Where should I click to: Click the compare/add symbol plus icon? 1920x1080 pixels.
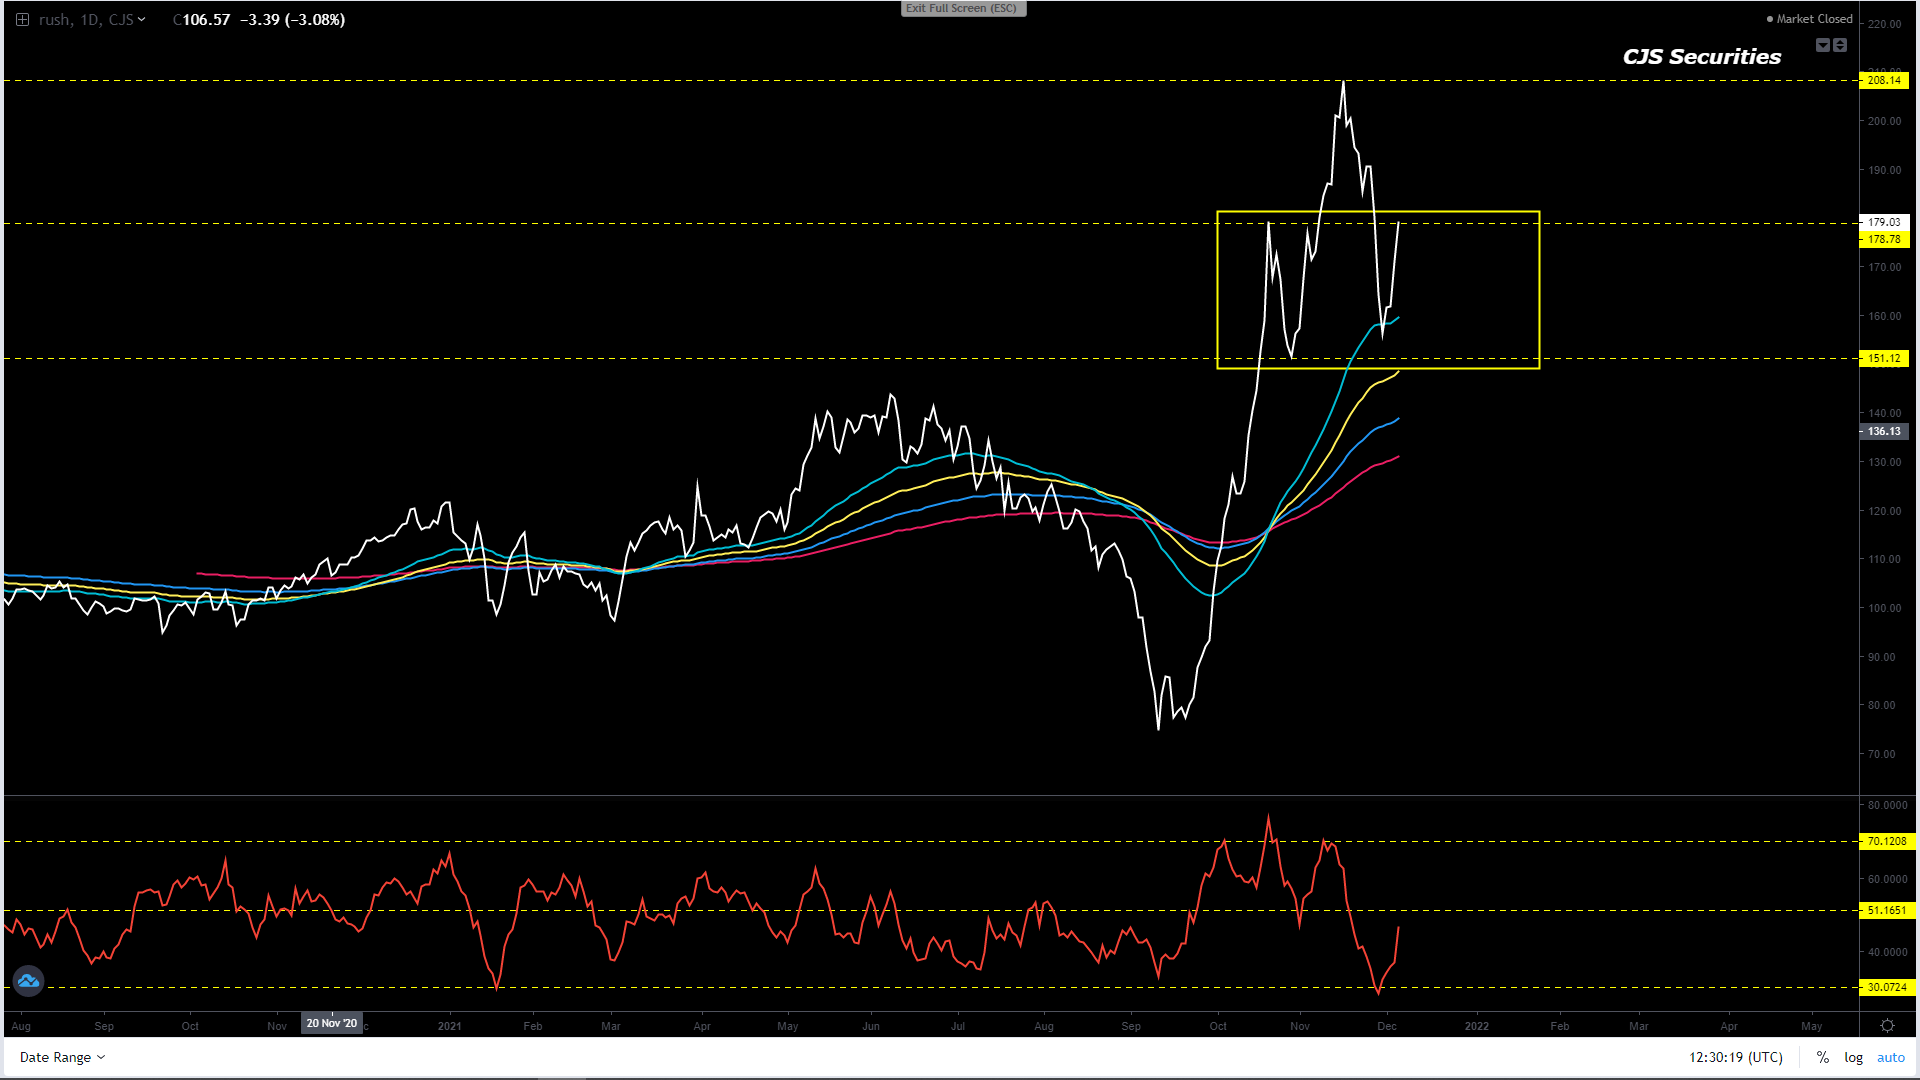pos(22,19)
